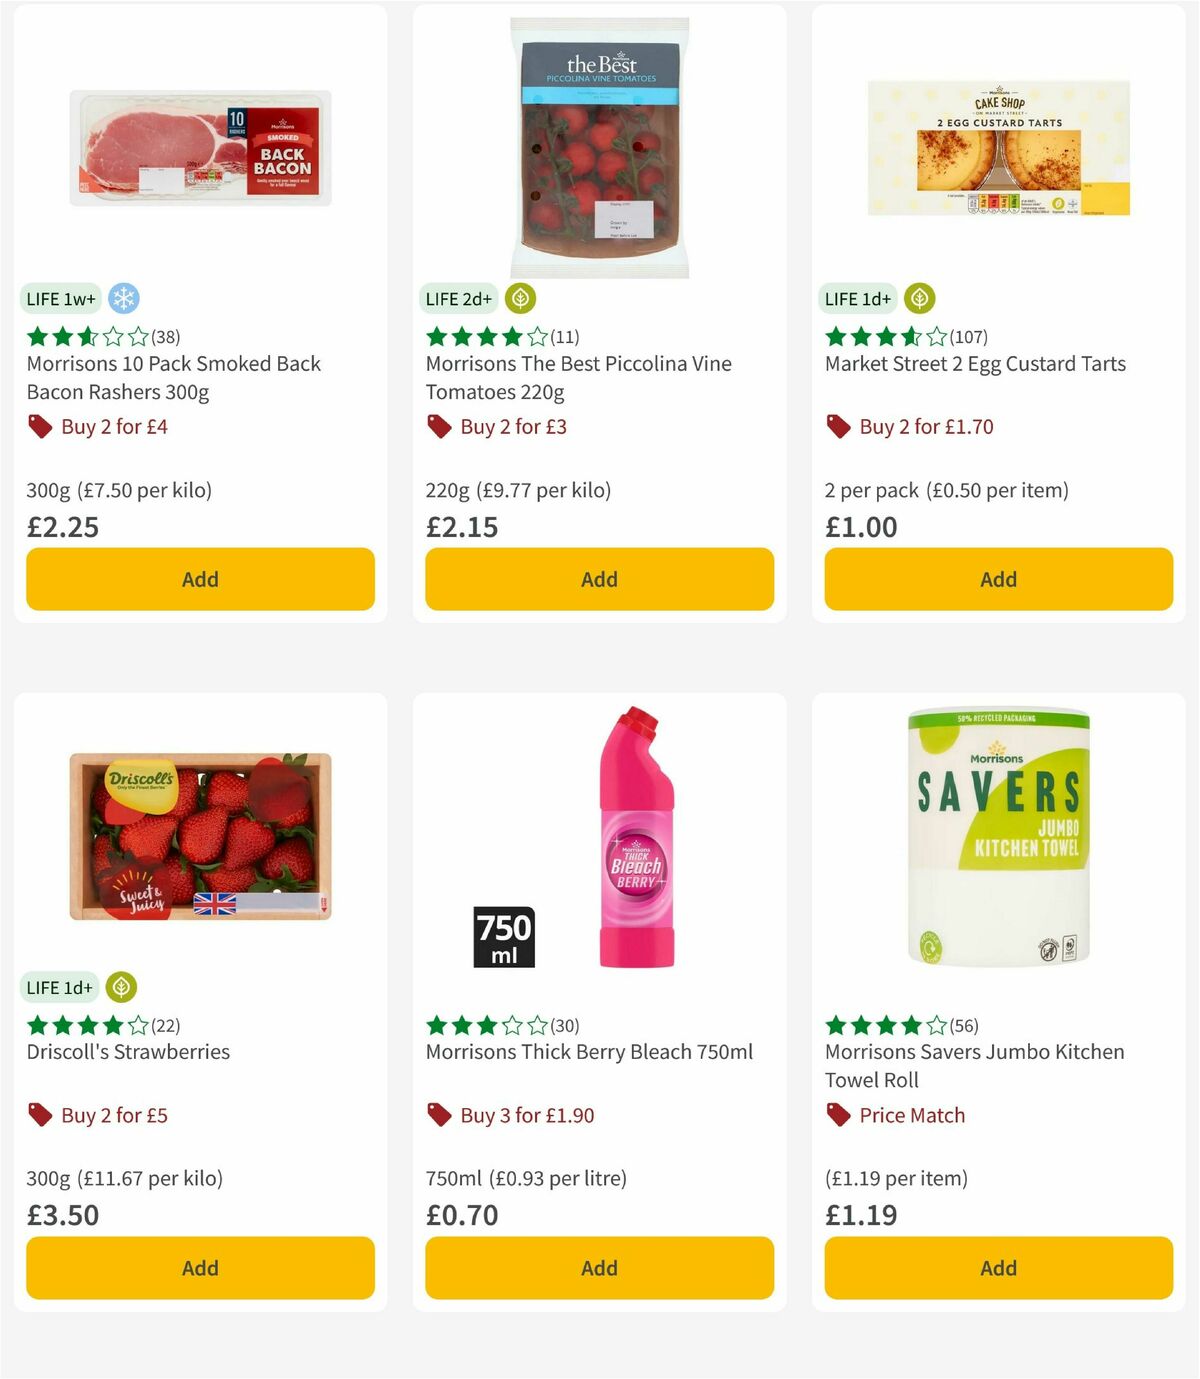Click the snowflake frozen icon on the bacon card
The width and height of the screenshot is (1200, 1379).
coord(122,298)
